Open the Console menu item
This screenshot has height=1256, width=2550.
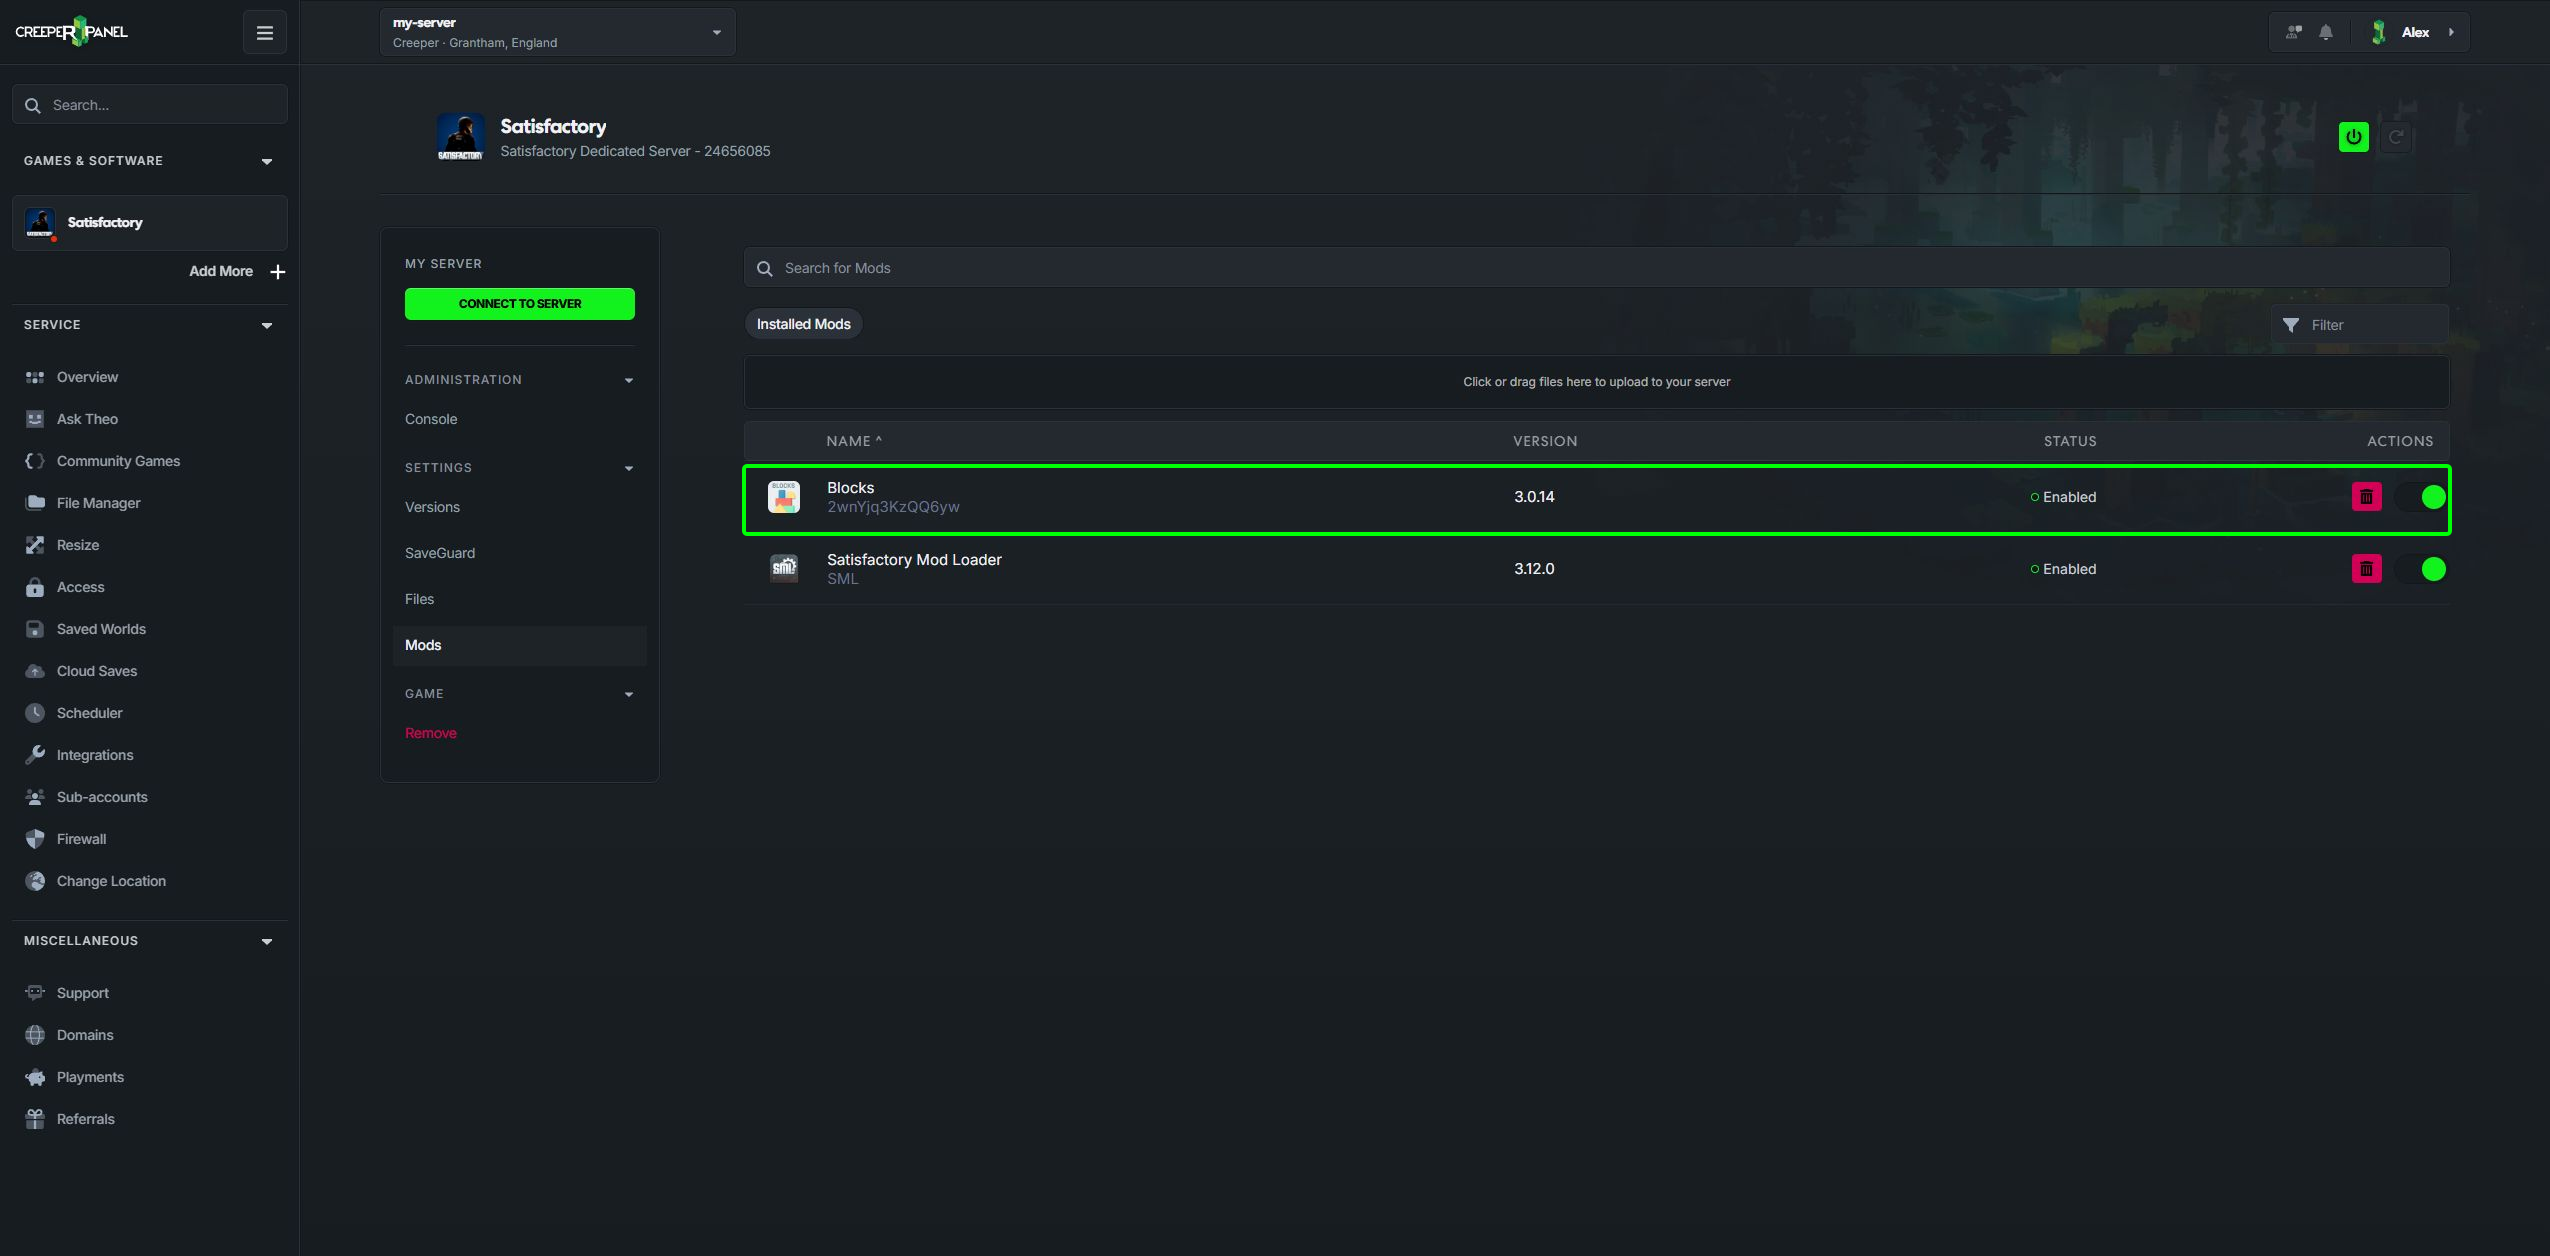point(431,419)
